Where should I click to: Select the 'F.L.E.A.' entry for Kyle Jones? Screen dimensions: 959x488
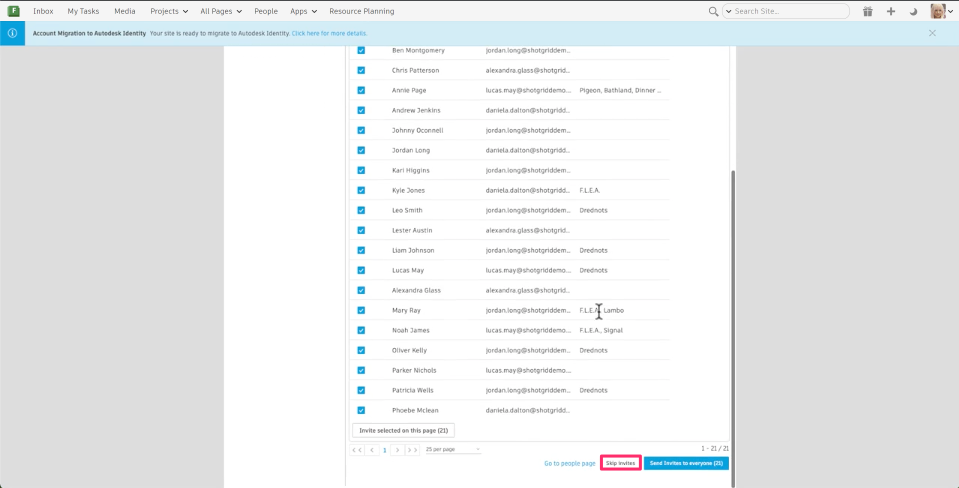[x=590, y=190]
